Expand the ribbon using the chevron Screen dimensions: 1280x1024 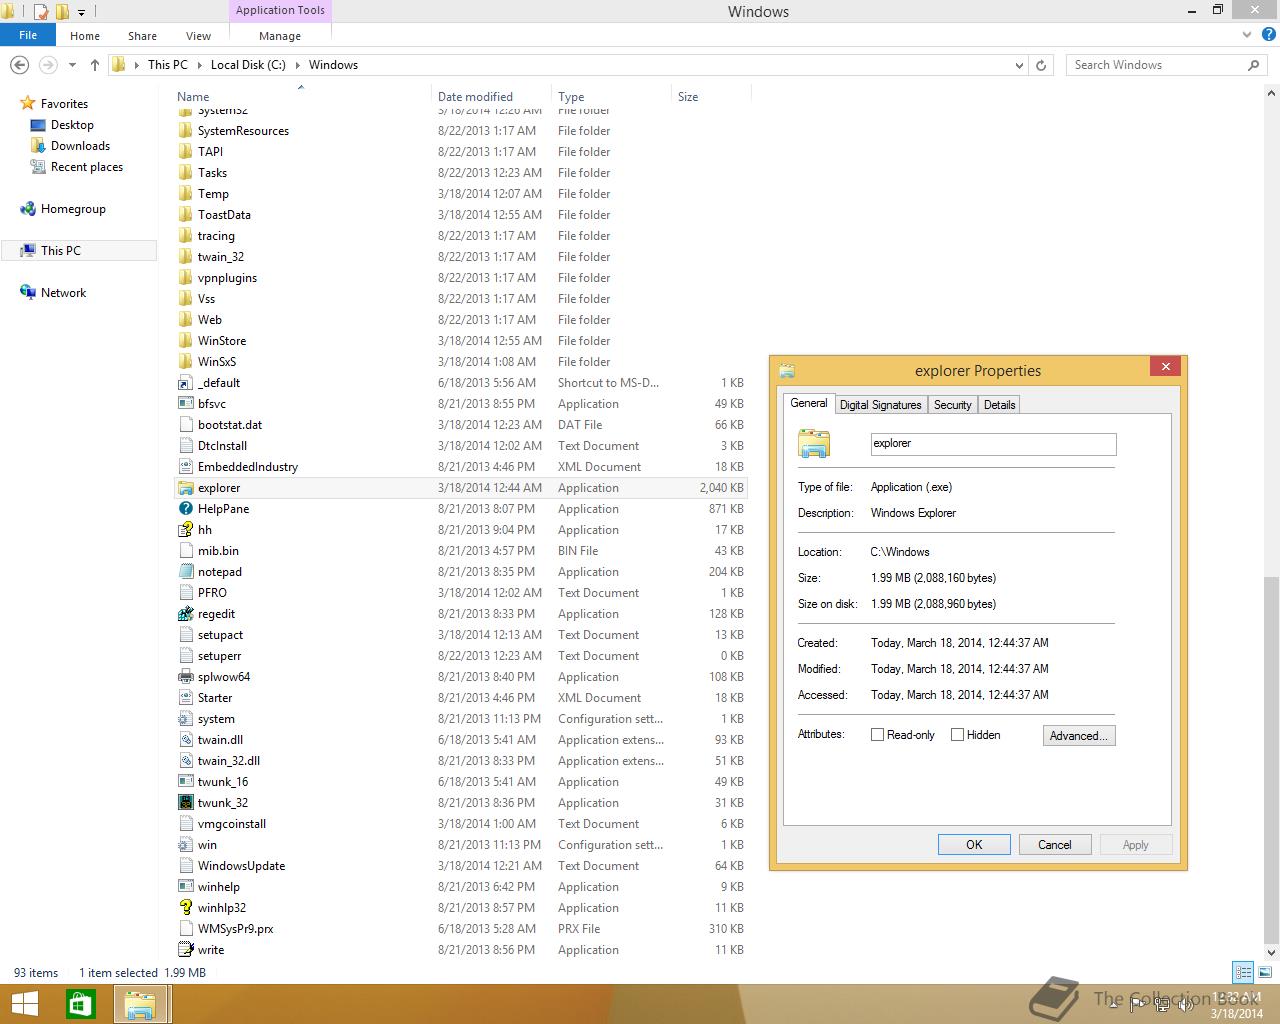1246,35
